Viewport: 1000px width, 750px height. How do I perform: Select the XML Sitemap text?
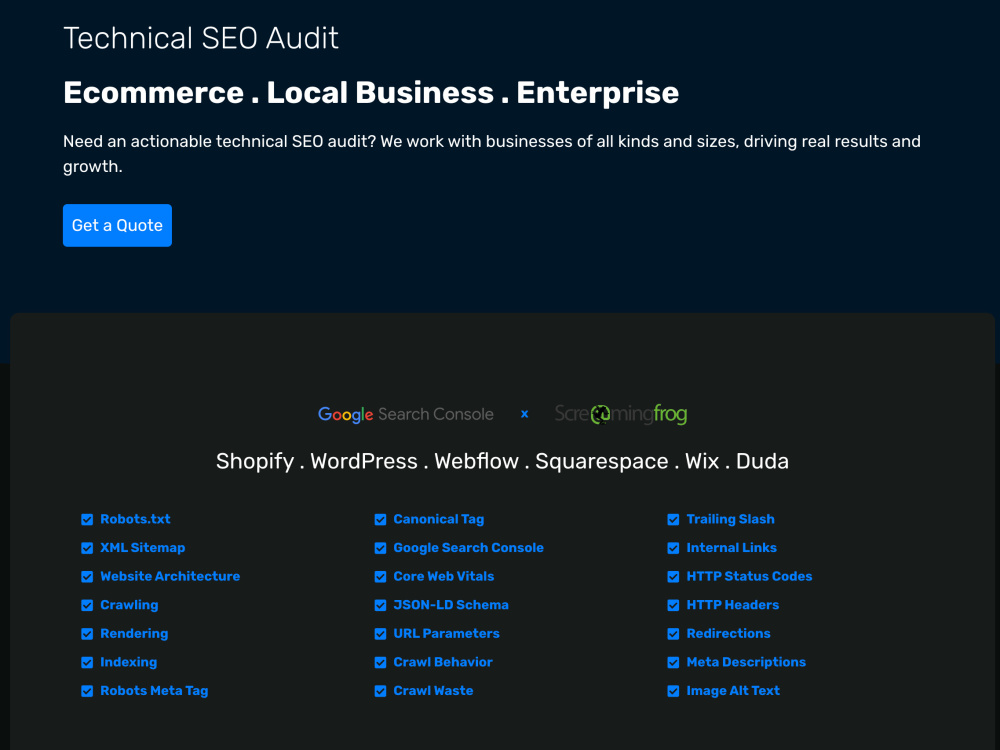point(143,548)
